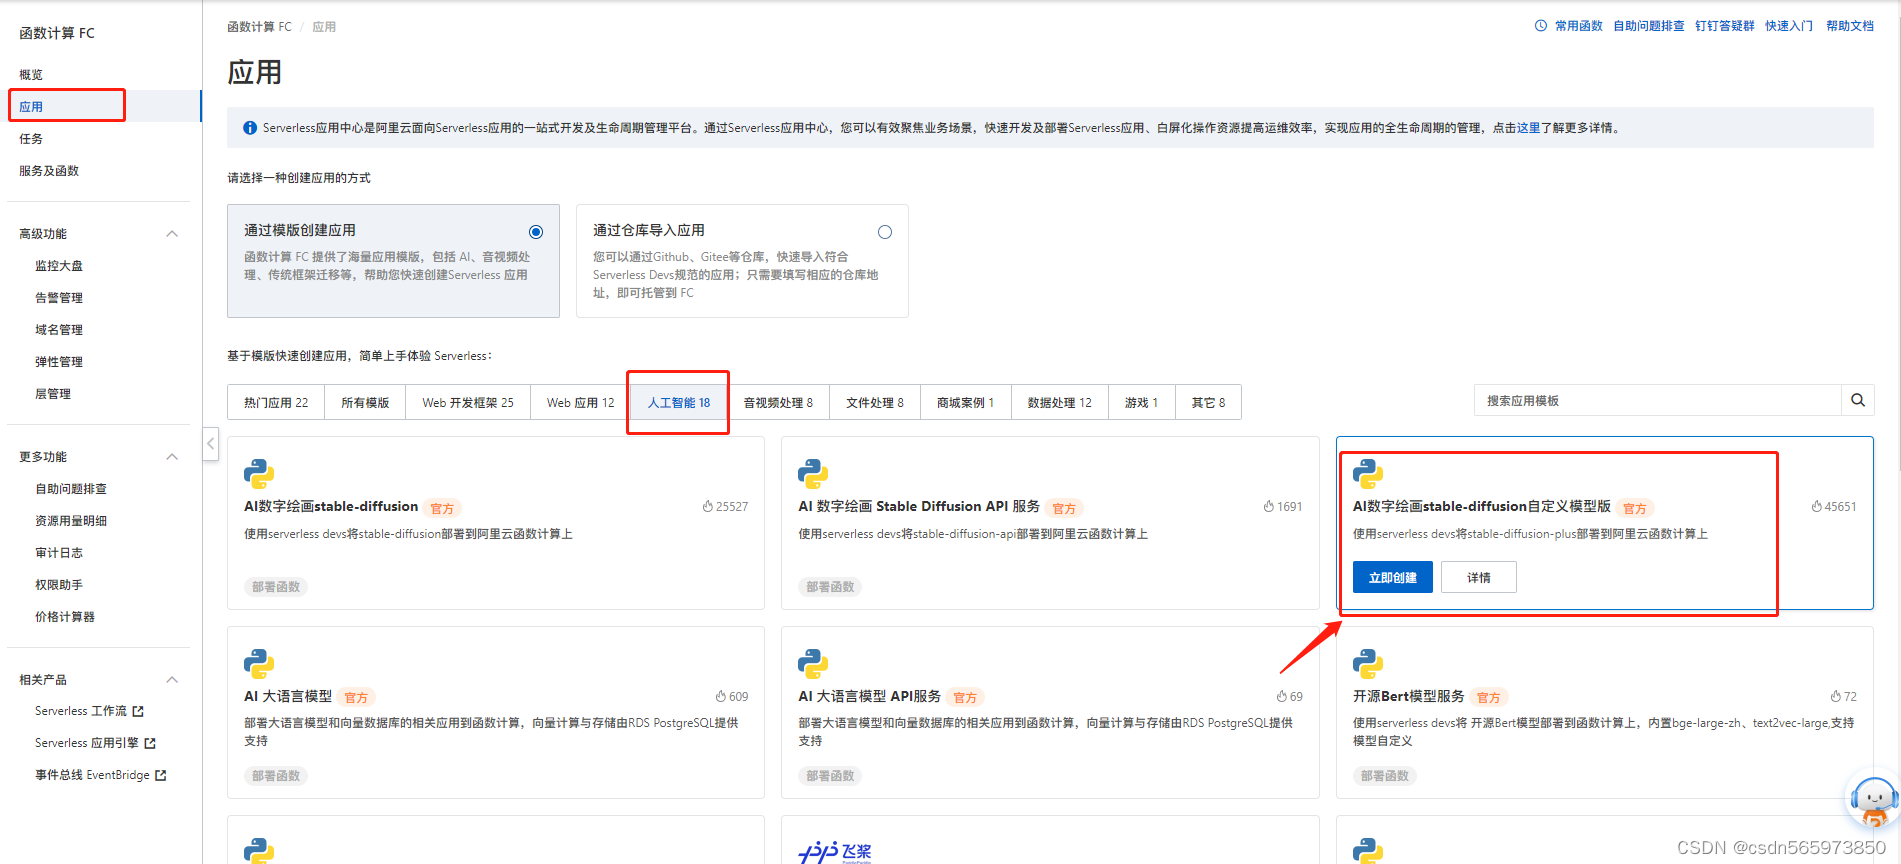Click the search magnifier icon for templates
1901x864 pixels.
point(1857,400)
